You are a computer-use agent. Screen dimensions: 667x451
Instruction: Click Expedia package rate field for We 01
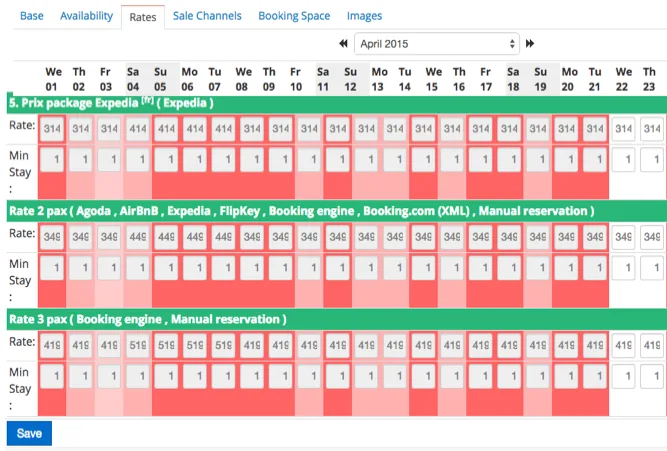52,128
